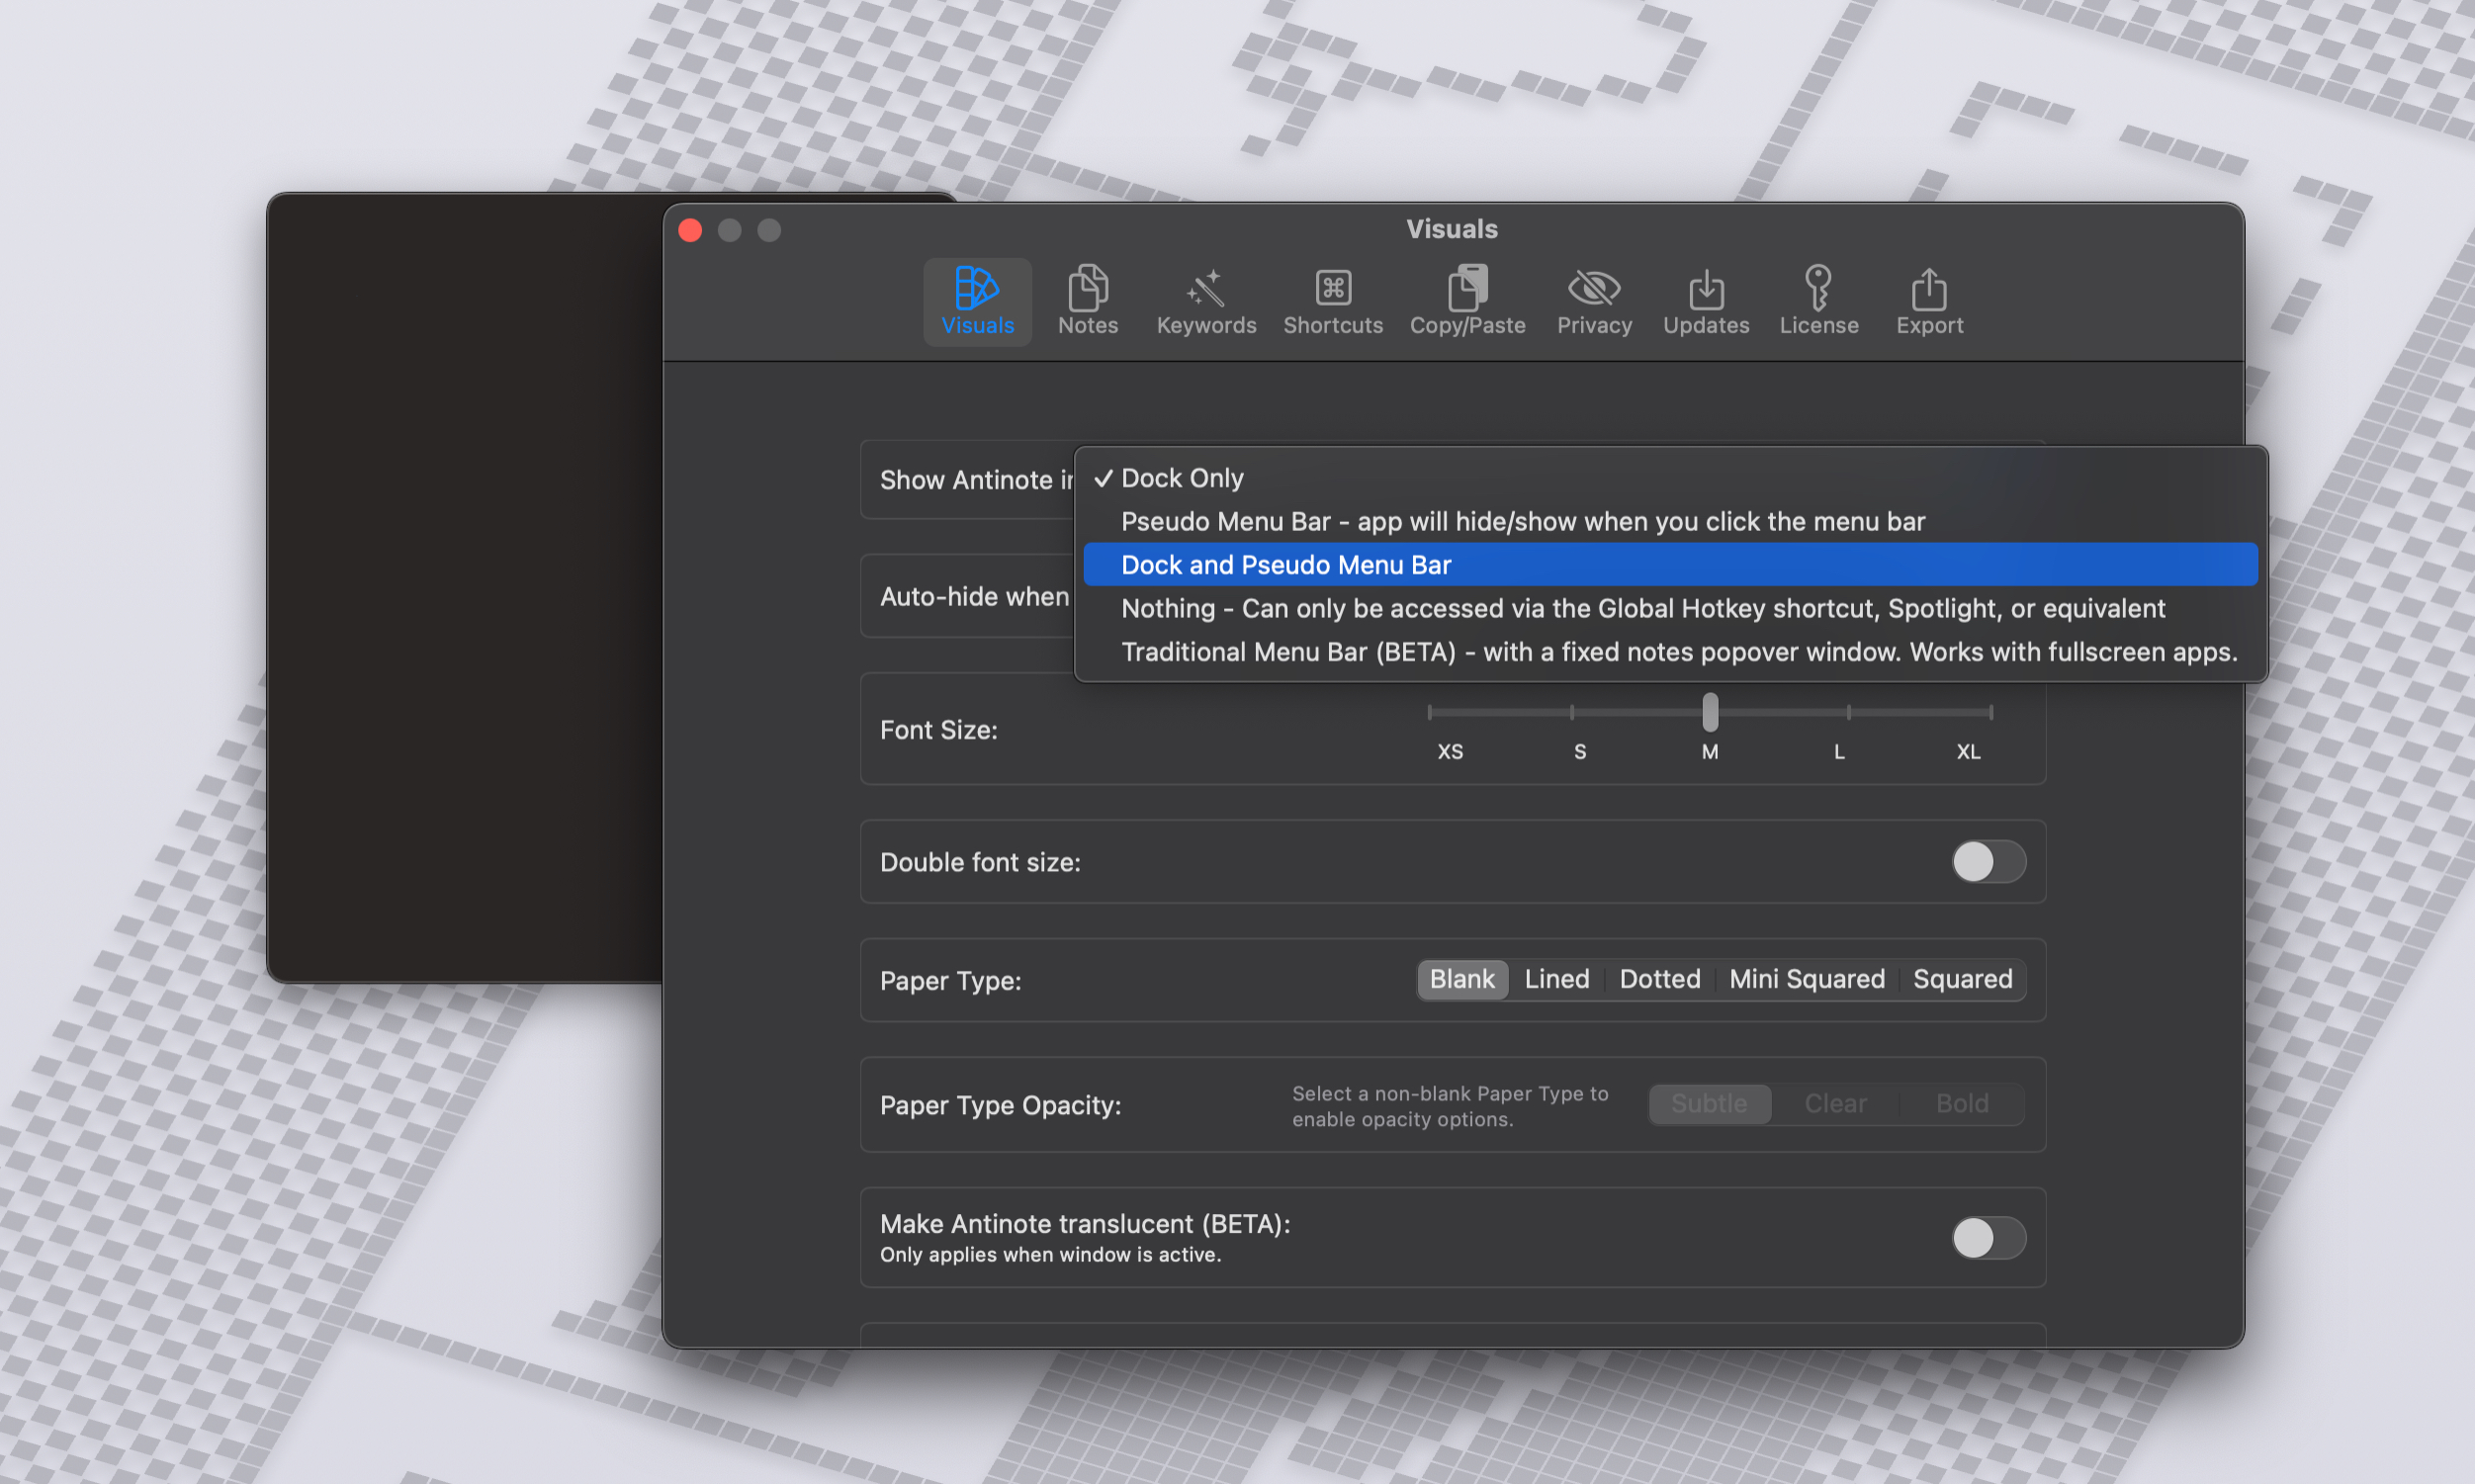Turn on Make Antinote translucent
This screenshot has height=1484, width=2475.
click(x=1988, y=1238)
